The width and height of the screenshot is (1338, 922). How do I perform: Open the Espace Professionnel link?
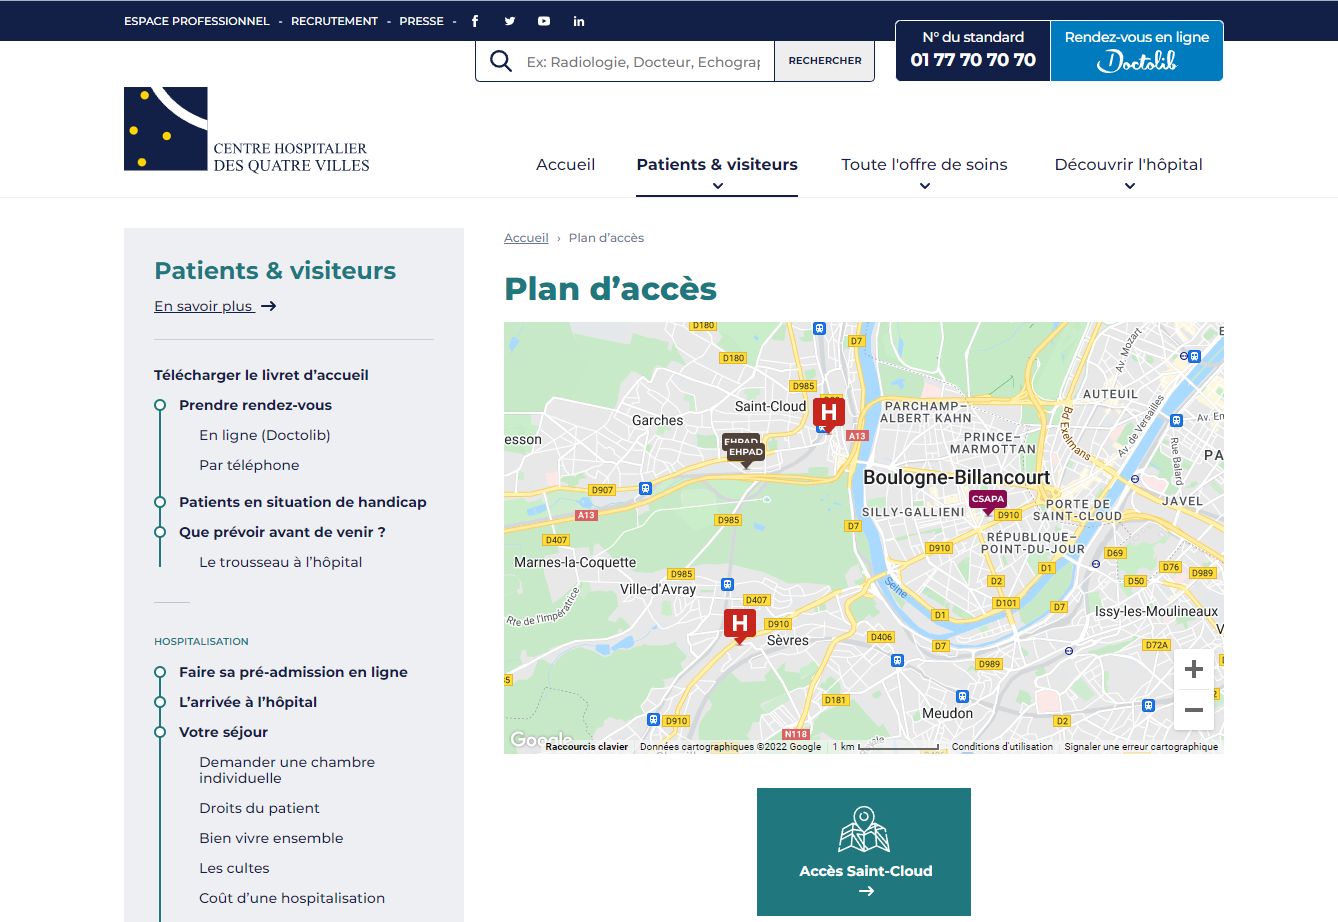point(197,21)
